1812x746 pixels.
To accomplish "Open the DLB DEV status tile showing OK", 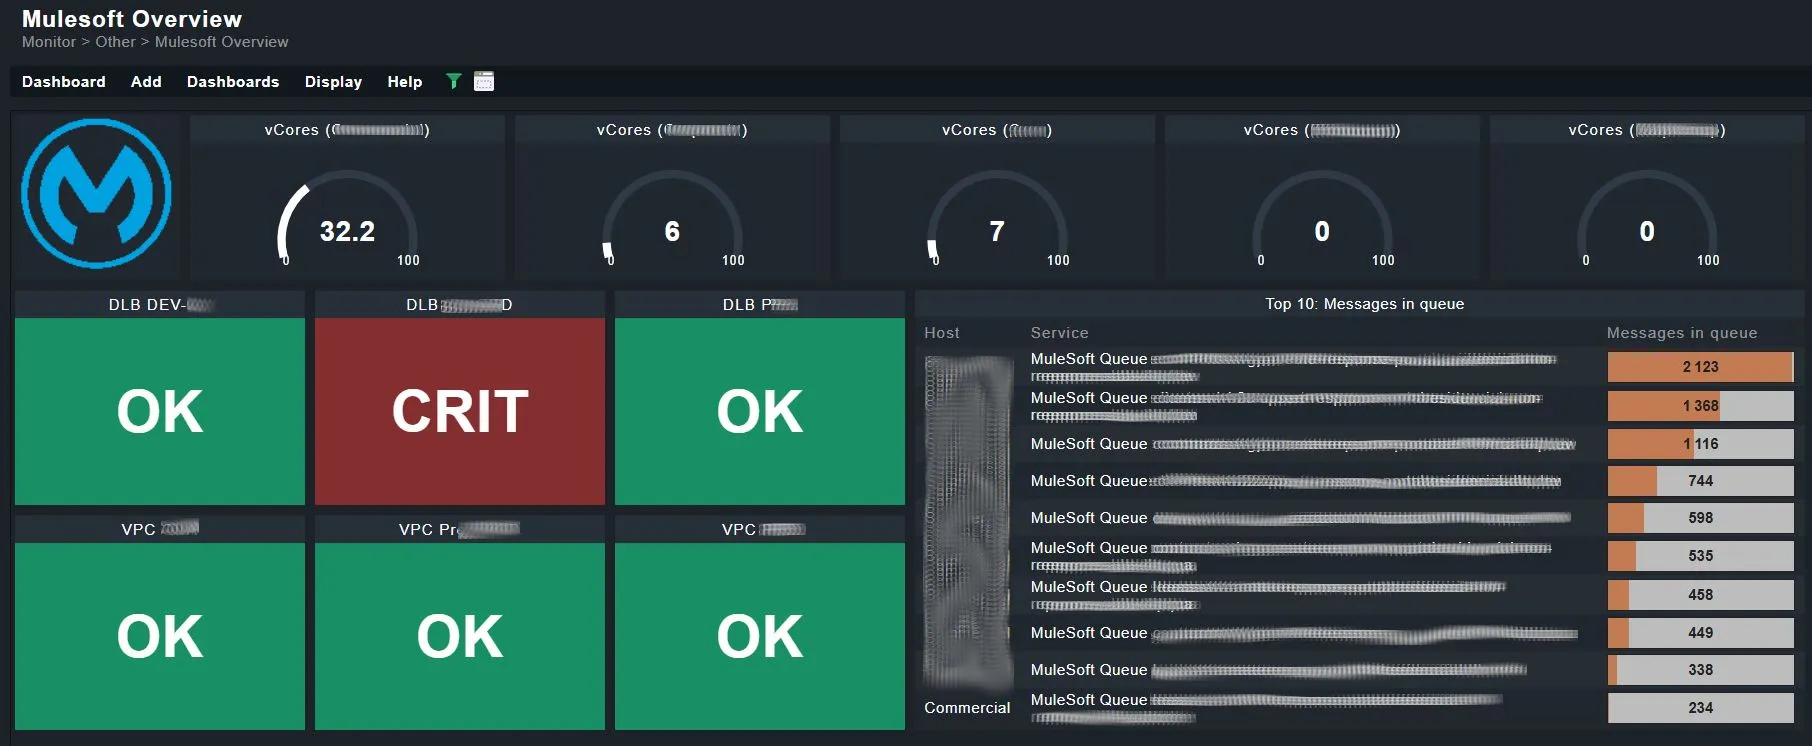I will [160, 411].
